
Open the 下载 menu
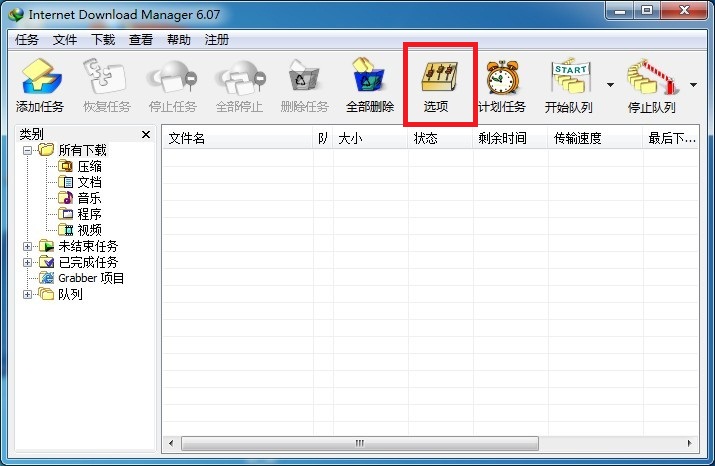(x=103, y=40)
